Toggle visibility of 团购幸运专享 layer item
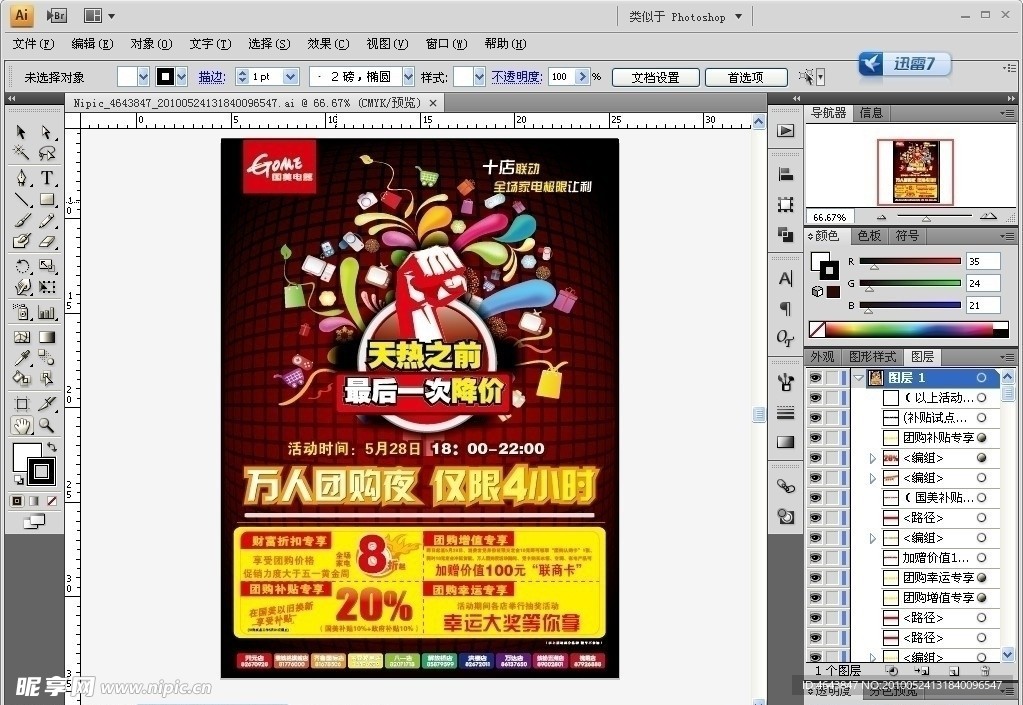 [816, 578]
